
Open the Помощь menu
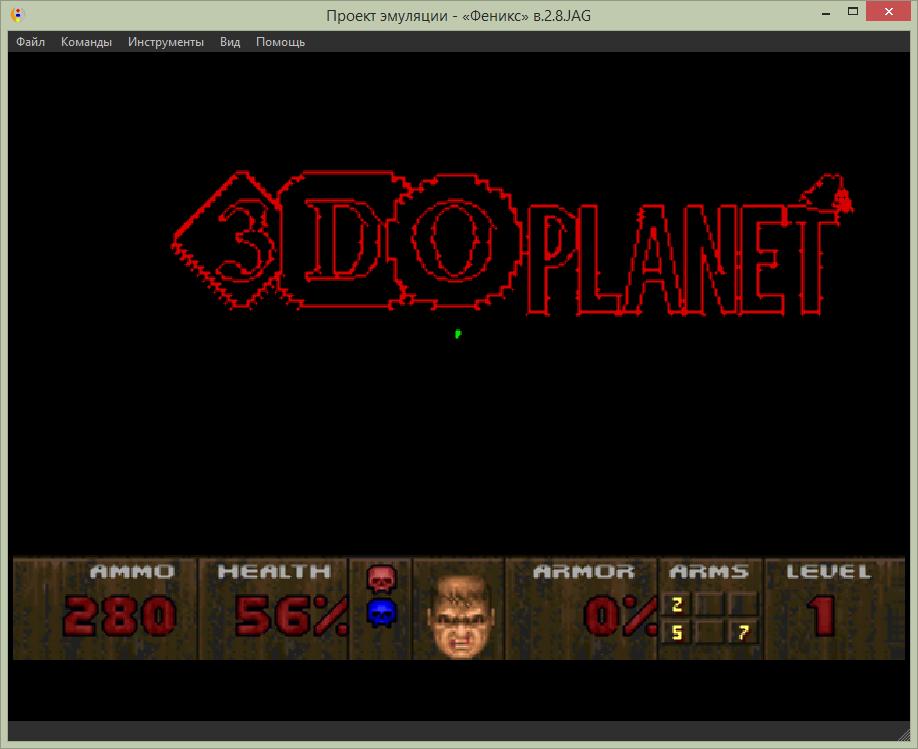pyautogui.click(x=280, y=42)
